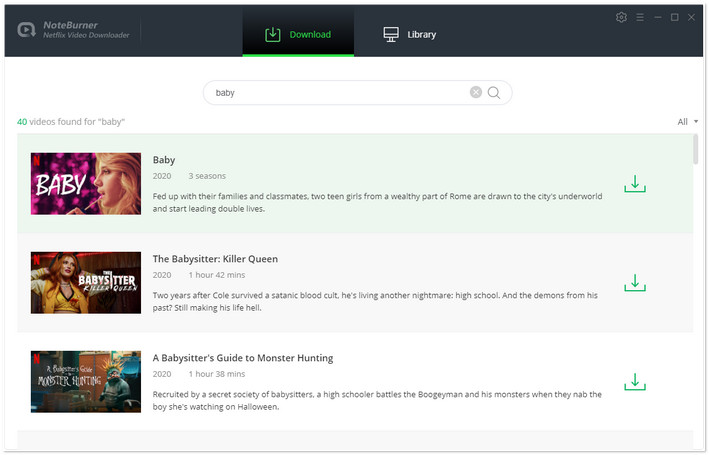Image resolution: width=709 pixels, height=455 pixels.
Task: Clear the search box text
Action: click(x=476, y=92)
